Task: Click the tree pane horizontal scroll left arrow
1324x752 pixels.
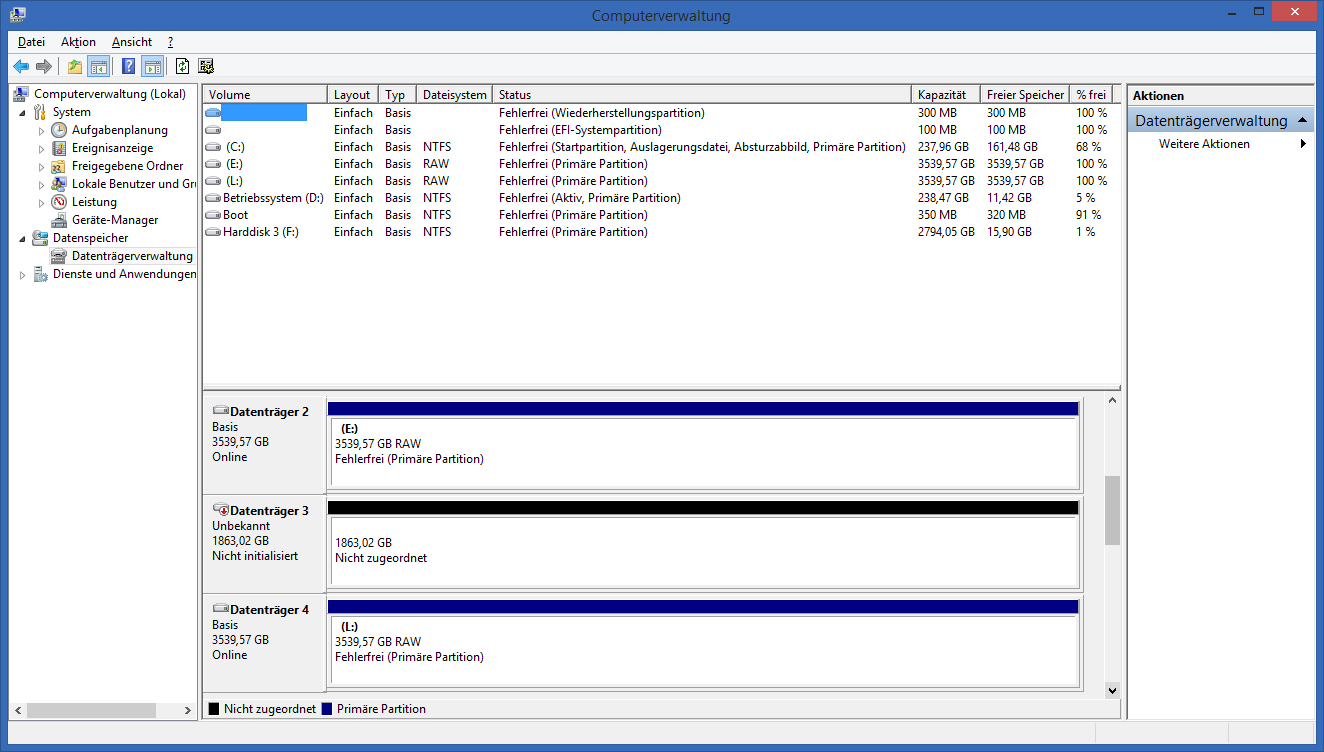Action: pos(17,710)
